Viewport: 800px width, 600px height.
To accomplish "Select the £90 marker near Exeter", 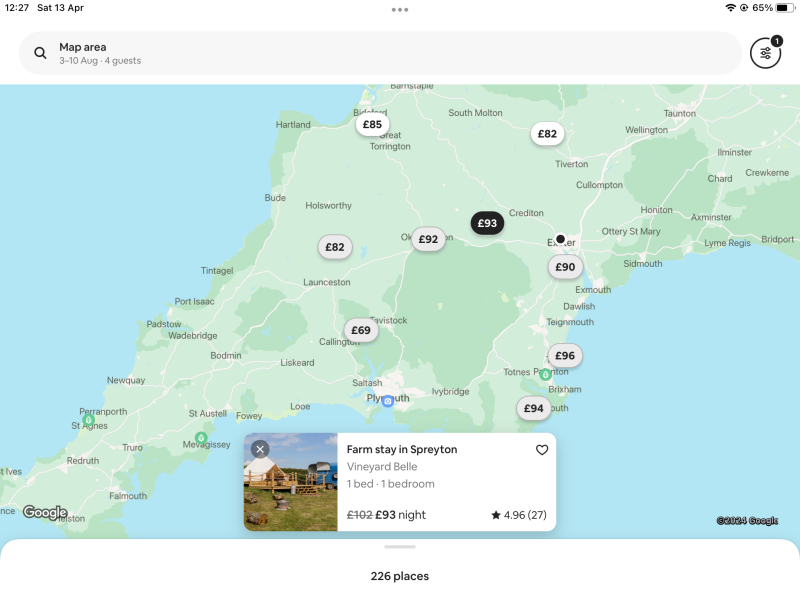I will click(565, 267).
